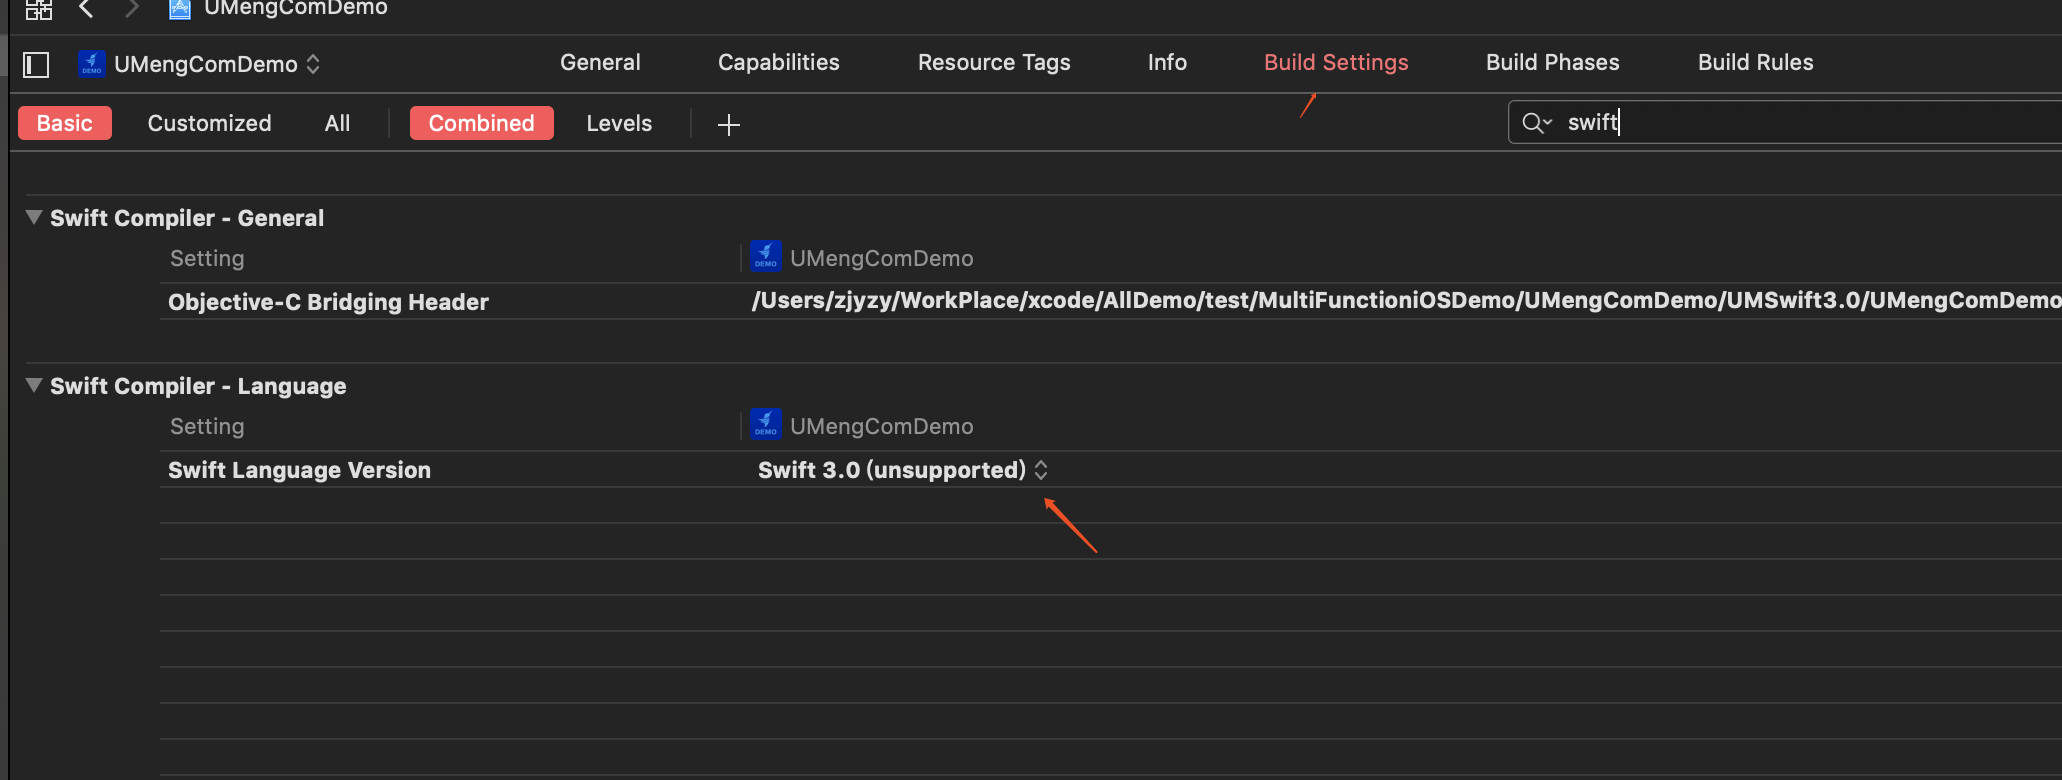
Task: Add a build setting with plus button
Action: 729,124
